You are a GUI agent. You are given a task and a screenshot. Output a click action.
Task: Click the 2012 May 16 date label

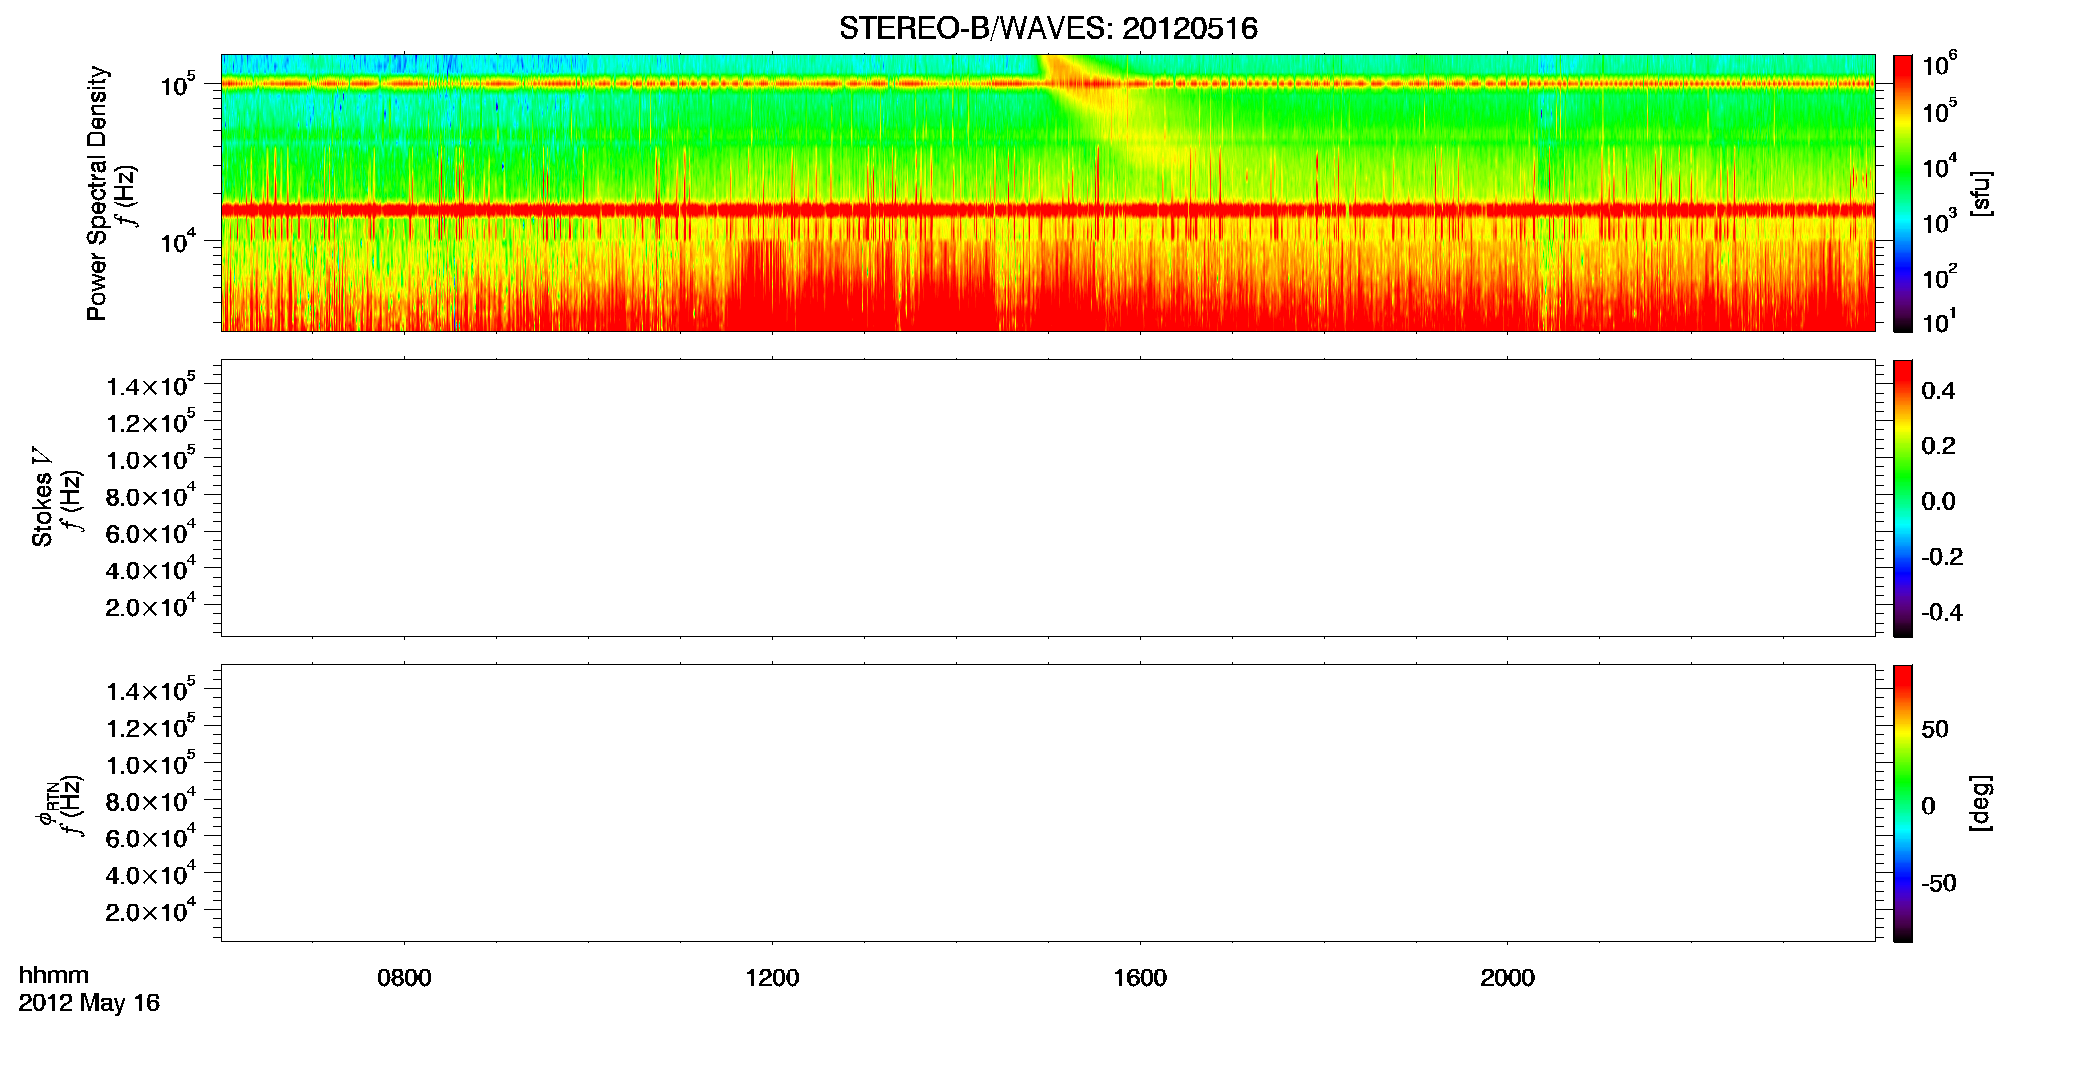[89, 1003]
